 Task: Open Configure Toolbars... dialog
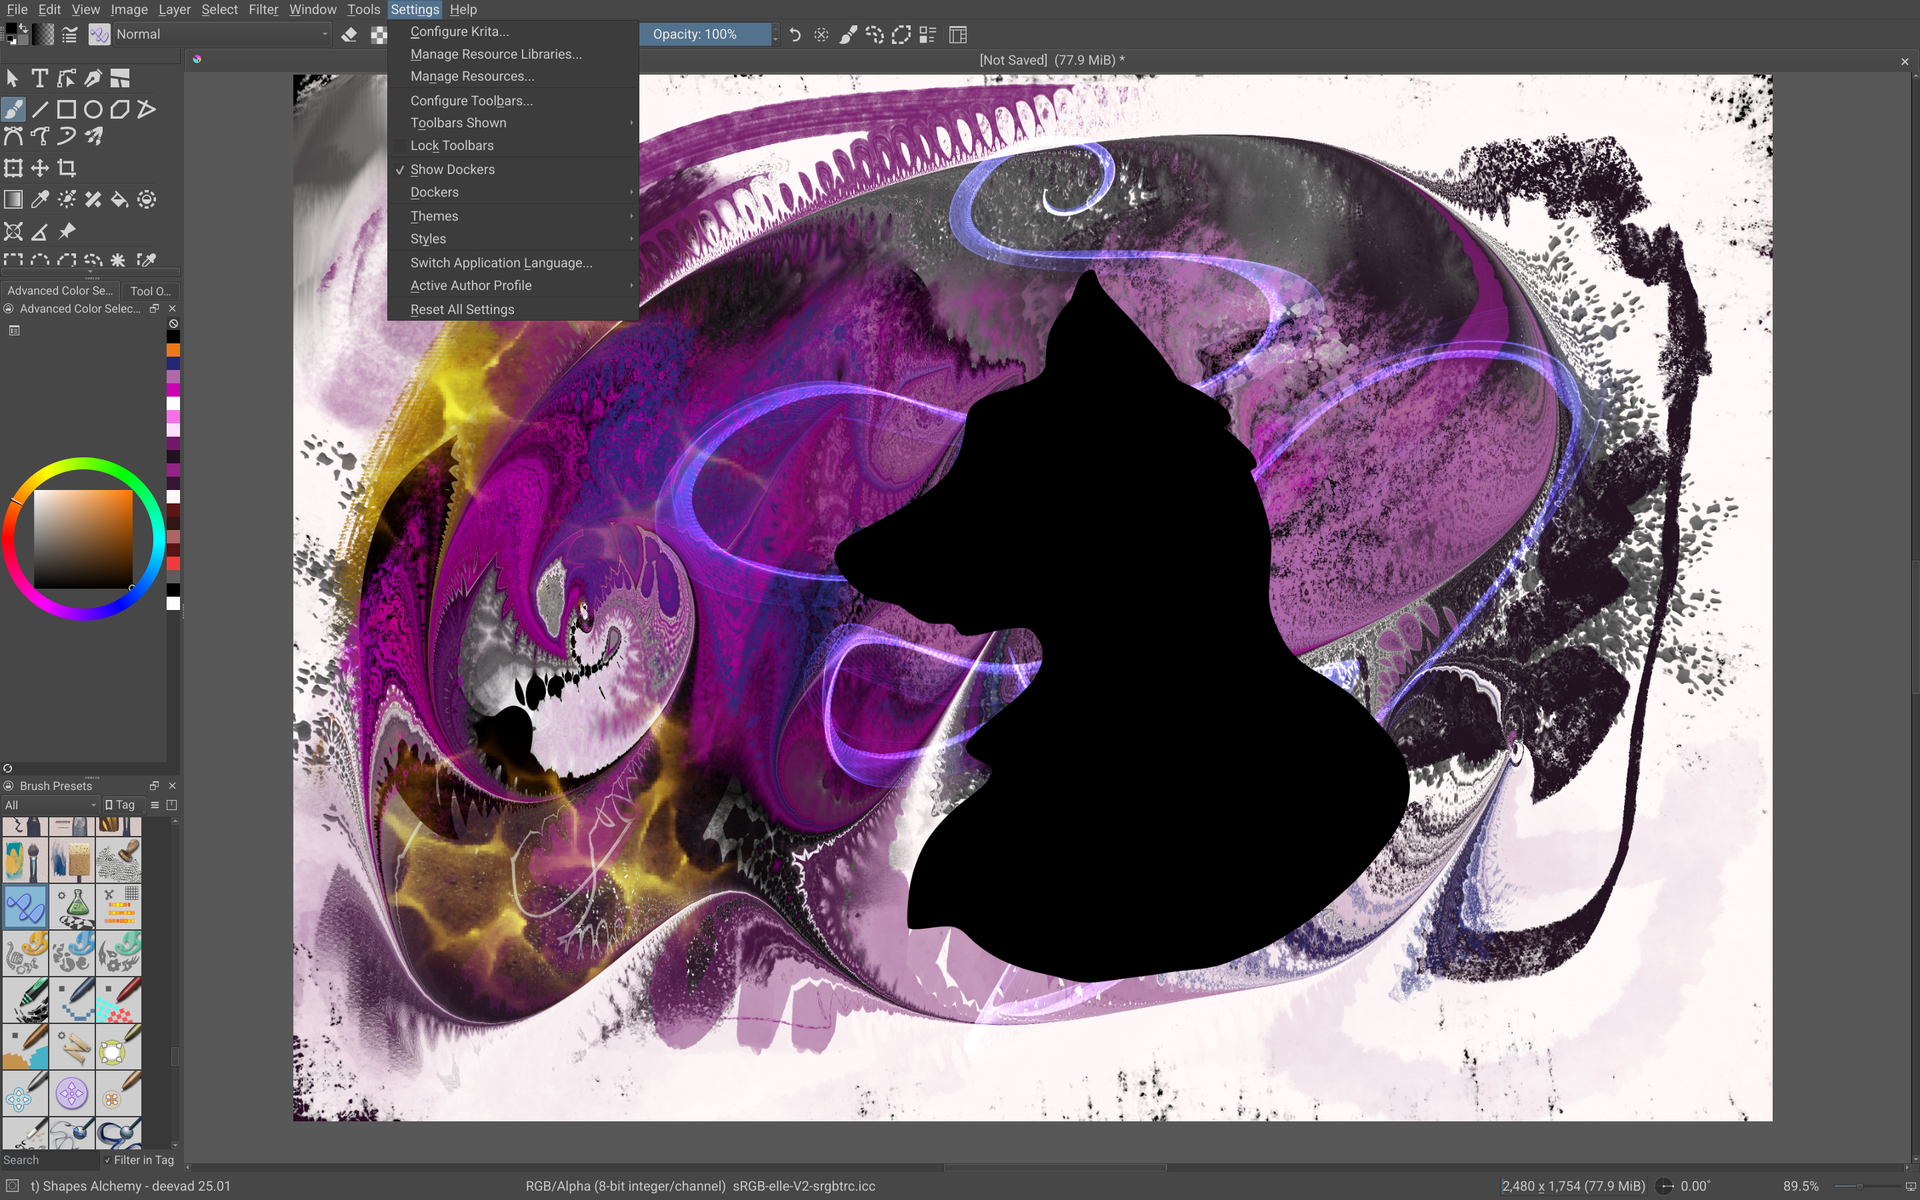[x=513, y=100]
